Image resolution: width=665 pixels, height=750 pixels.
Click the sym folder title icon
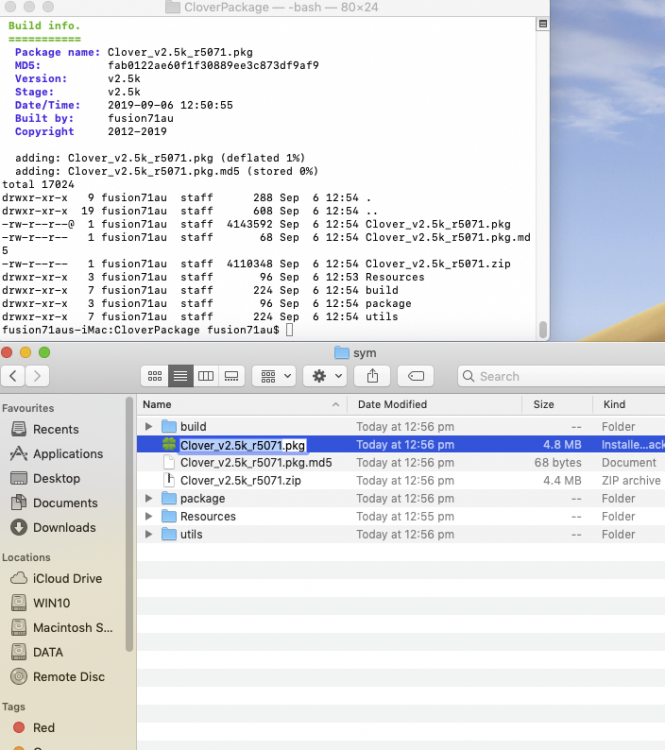tap(342, 353)
